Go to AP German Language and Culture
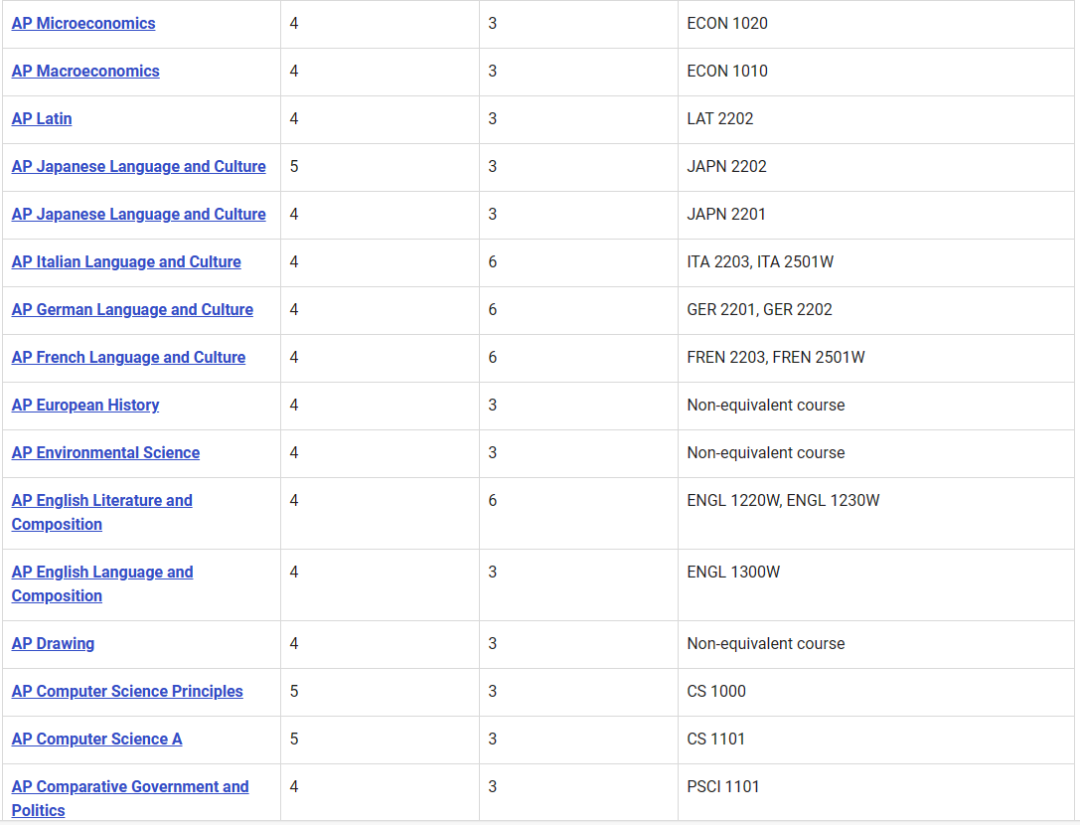The image size is (1080, 825). coord(132,310)
